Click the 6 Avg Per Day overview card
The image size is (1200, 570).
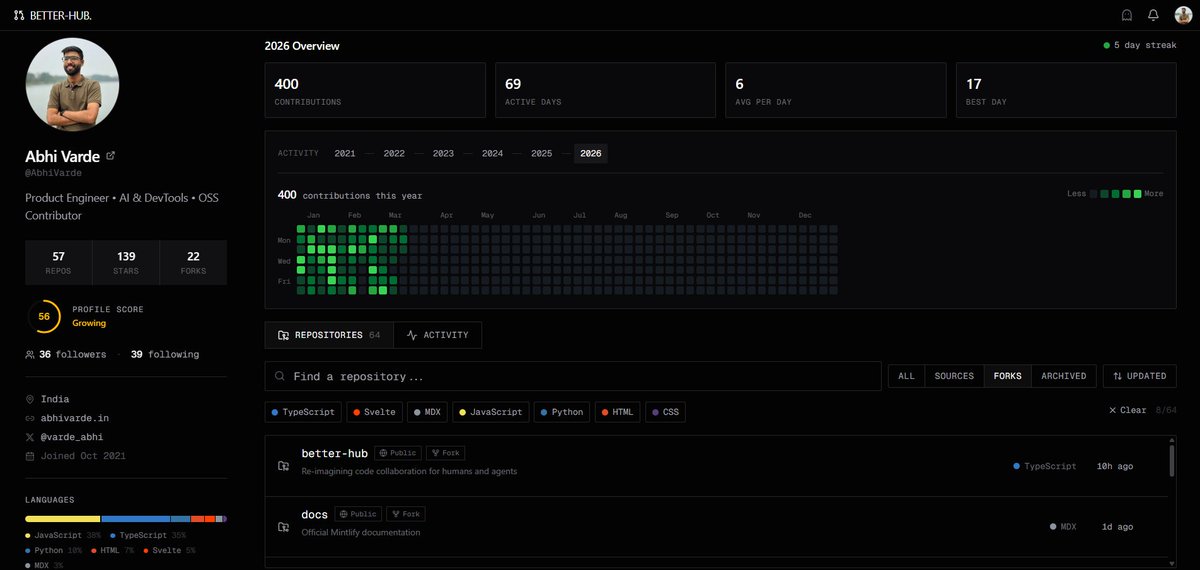[835, 91]
